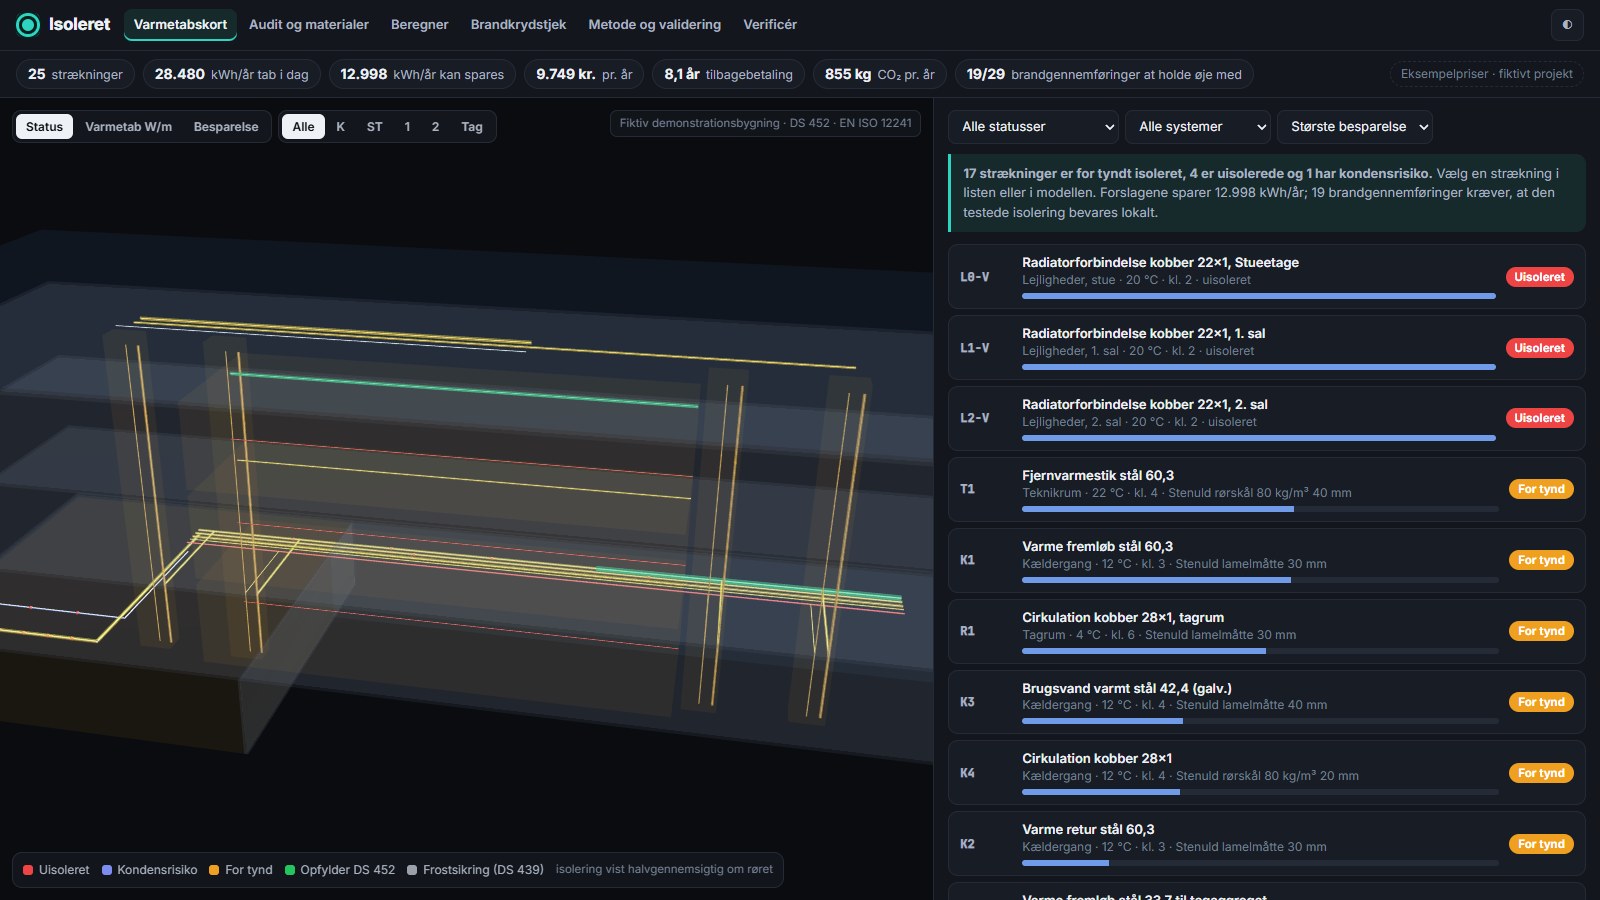Viewport: 1600px width, 900px height.
Task: Click the For tynd legend entry
Action: (241, 870)
